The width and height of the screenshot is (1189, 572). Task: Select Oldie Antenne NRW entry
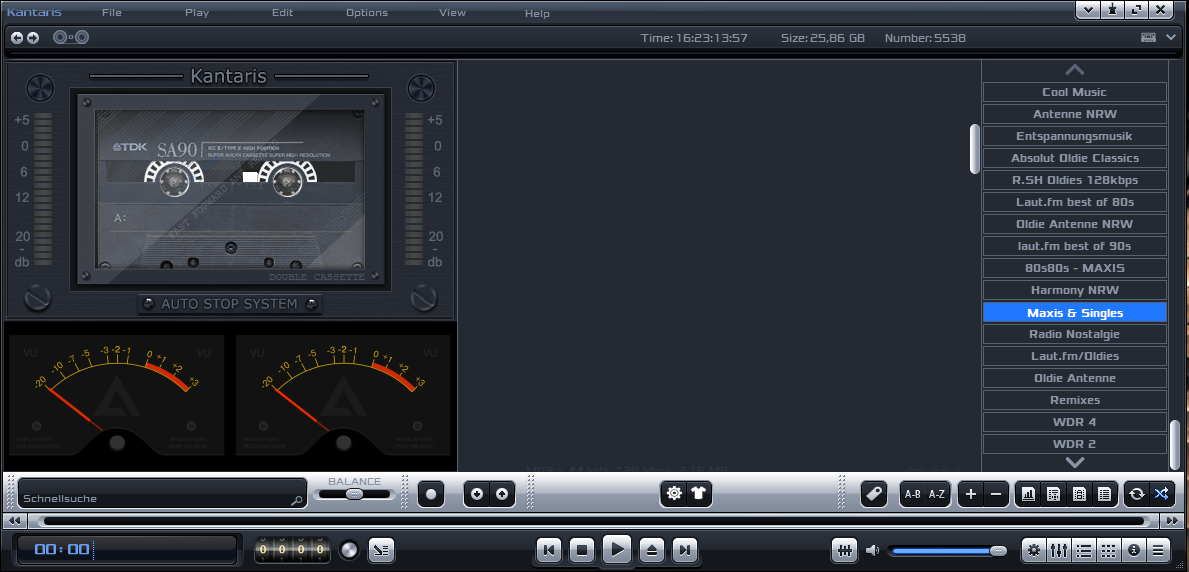(1074, 224)
